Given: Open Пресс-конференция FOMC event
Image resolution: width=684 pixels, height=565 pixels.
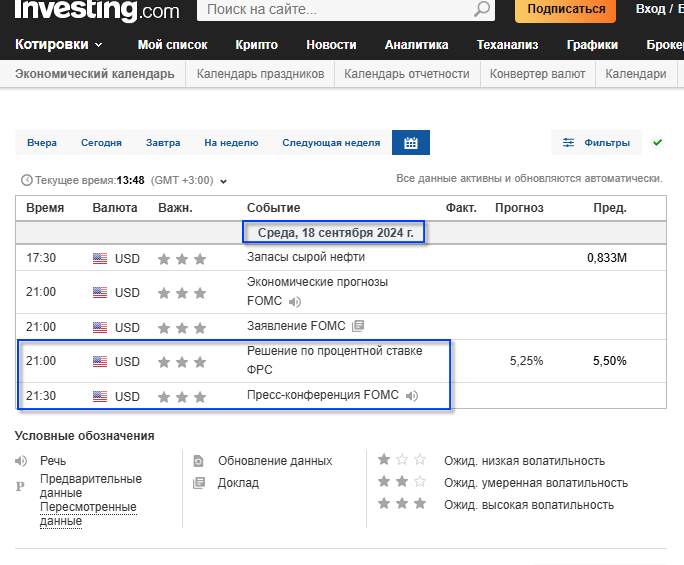Looking at the screenshot, I should tap(323, 395).
